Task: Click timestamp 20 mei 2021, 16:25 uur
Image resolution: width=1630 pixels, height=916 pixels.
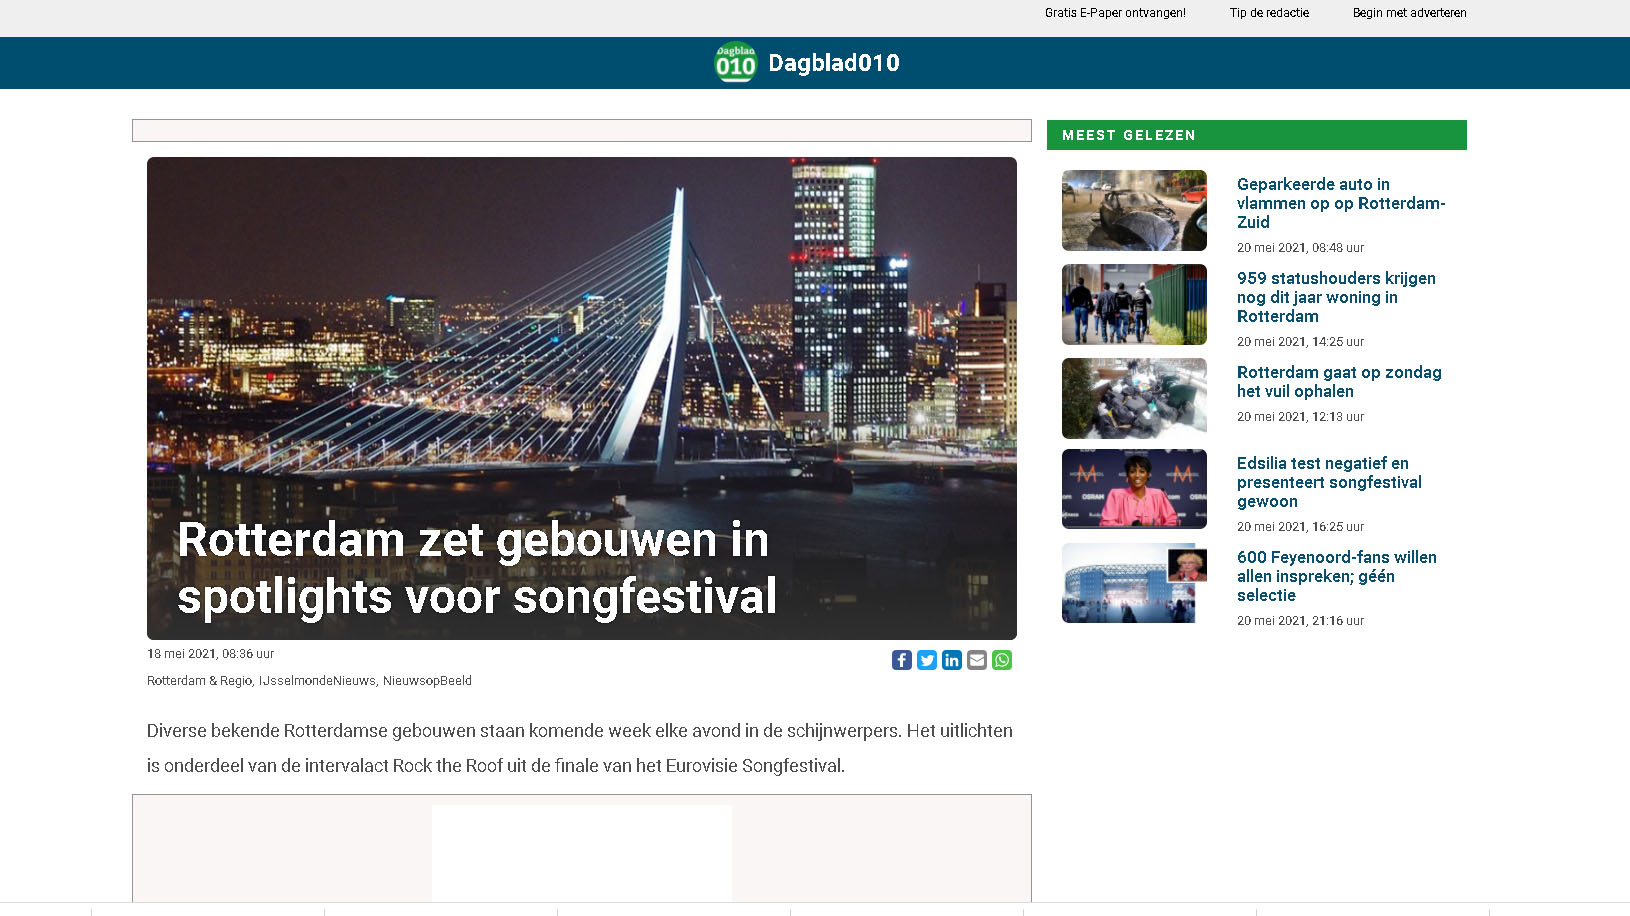Action: point(1300,527)
